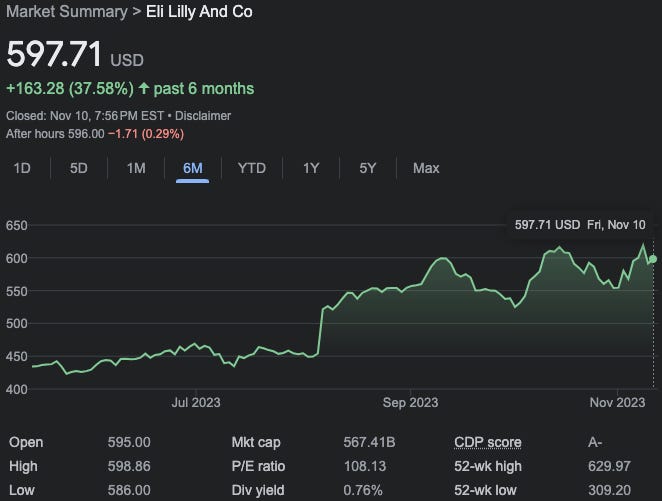The height and width of the screenshot is (501, 662).
Task: Click the Open label
Action: click(x=26, y=442)
